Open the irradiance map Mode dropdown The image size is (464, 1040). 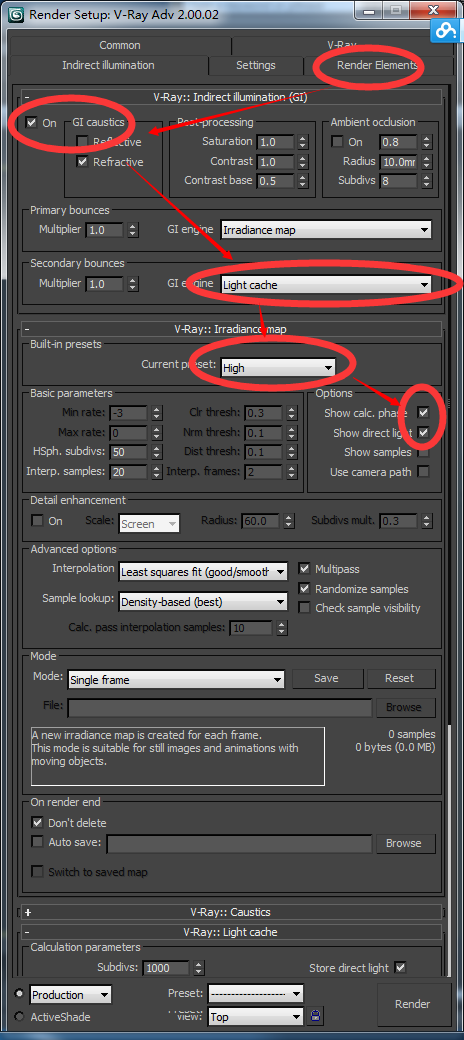pos(176,680)
